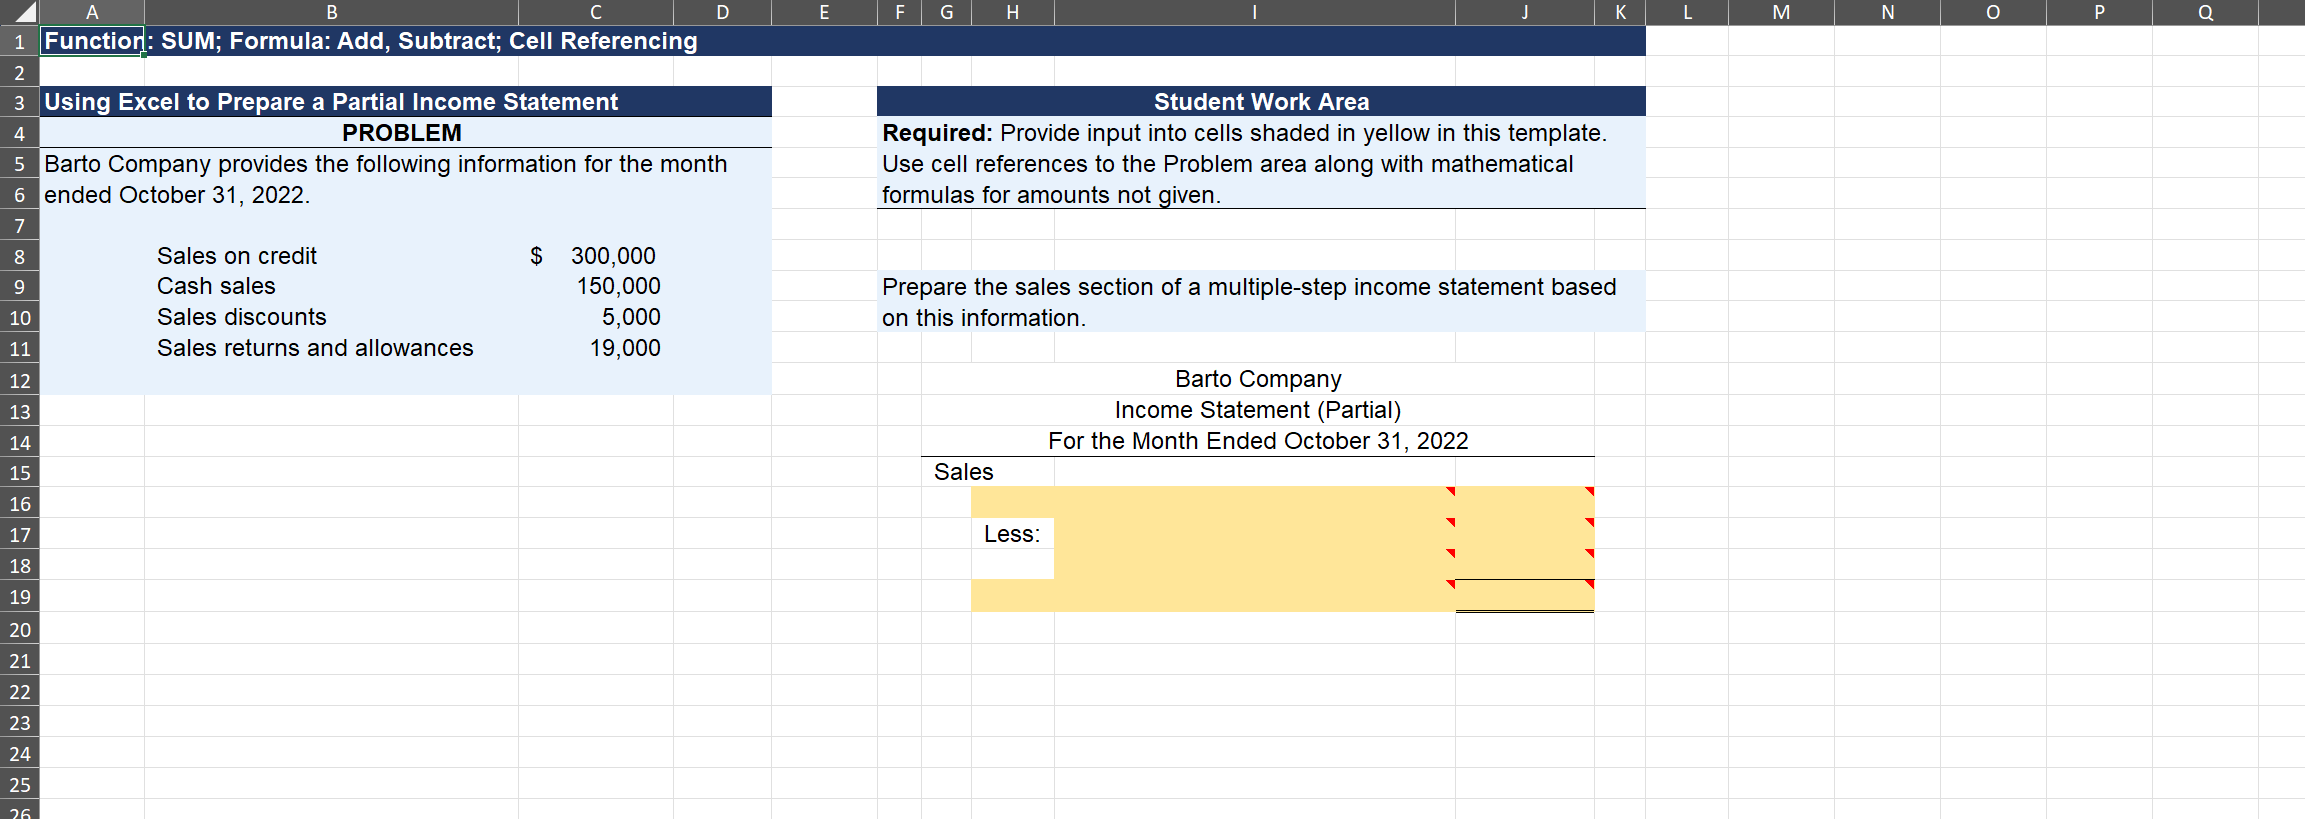Image resolution: width=2305 pixels, height=819 pixels.
Task: Click 'Using Excel to Prepare a Partial Income Statement'
Action: pos(331,102)
